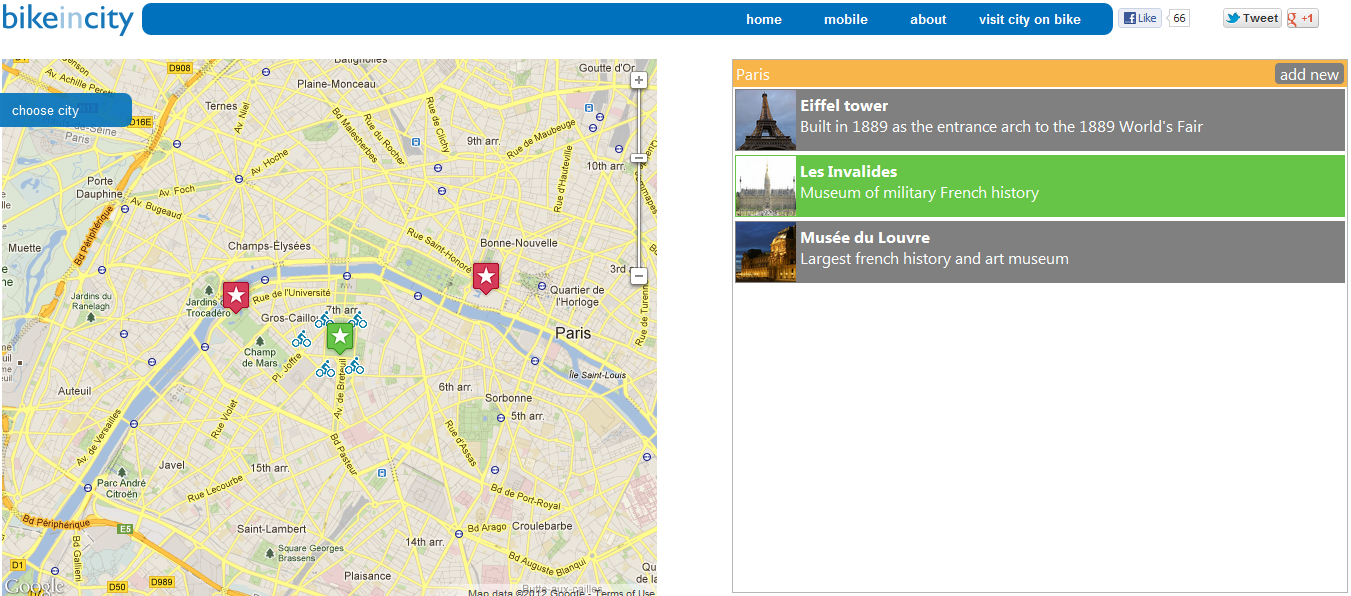Select visit city on bike in navigation
Screen dimensions: 1351x596
pos(1030,19)
